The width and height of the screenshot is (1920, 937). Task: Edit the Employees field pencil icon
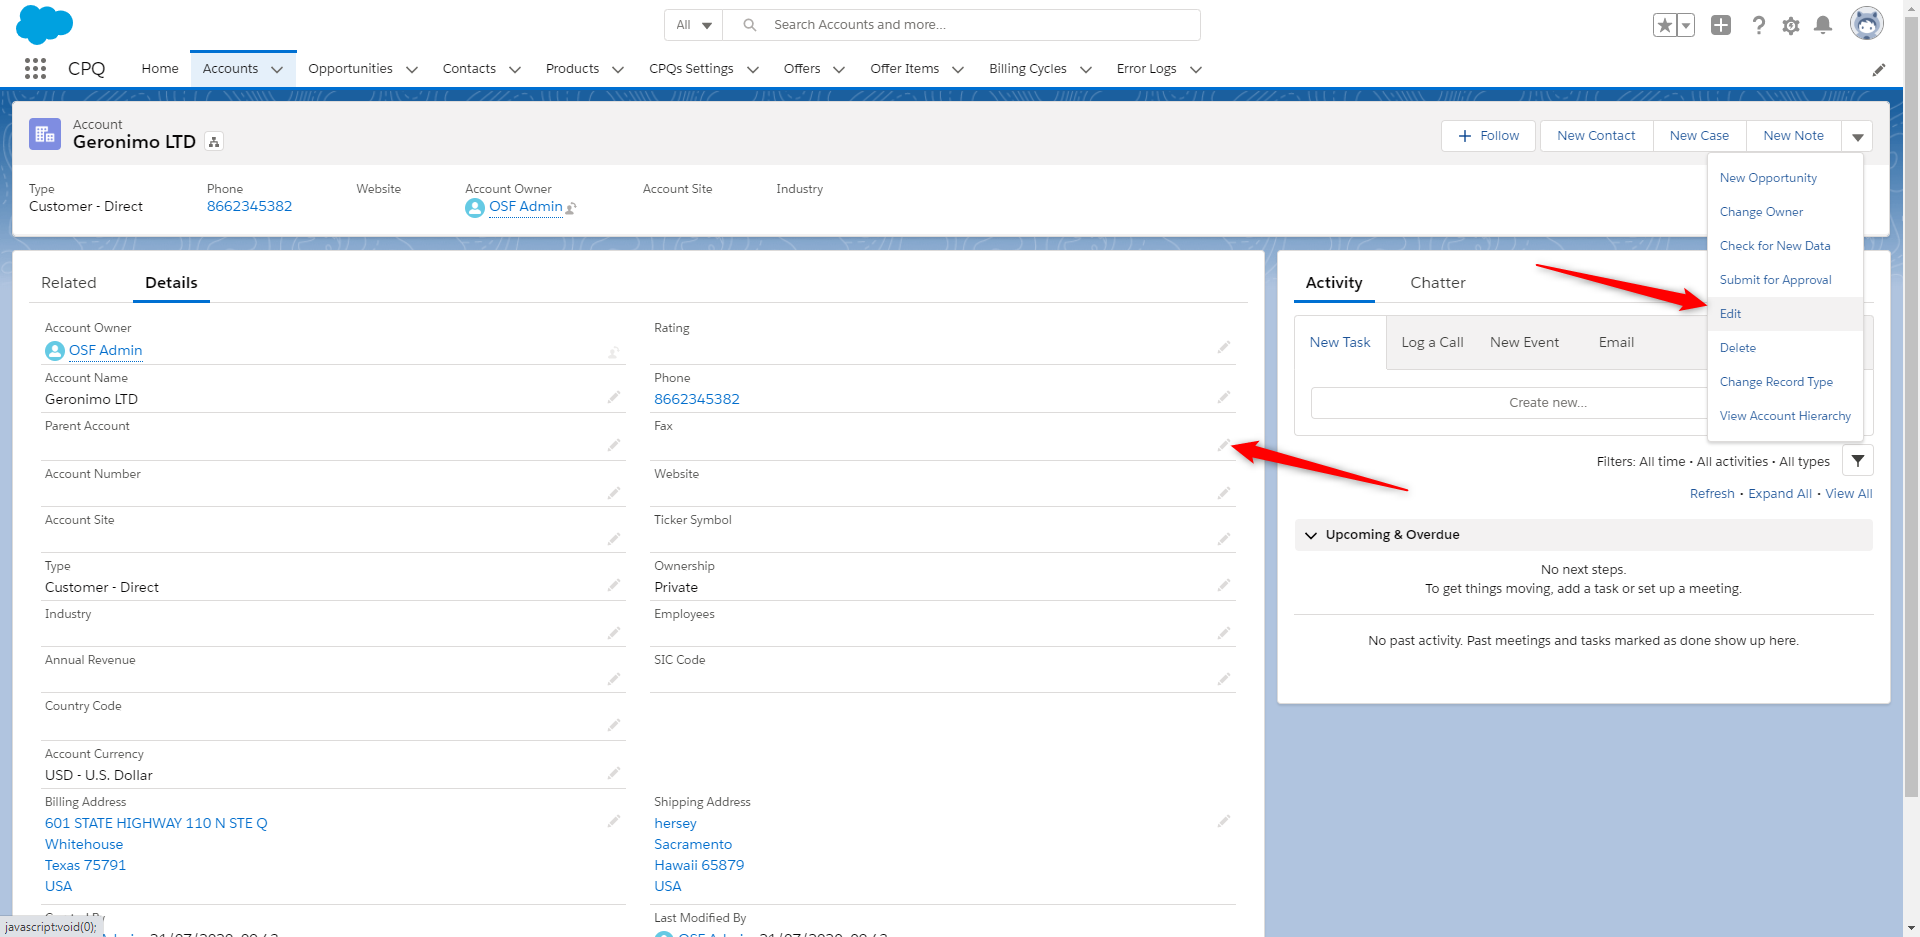tap(1223, 633)
